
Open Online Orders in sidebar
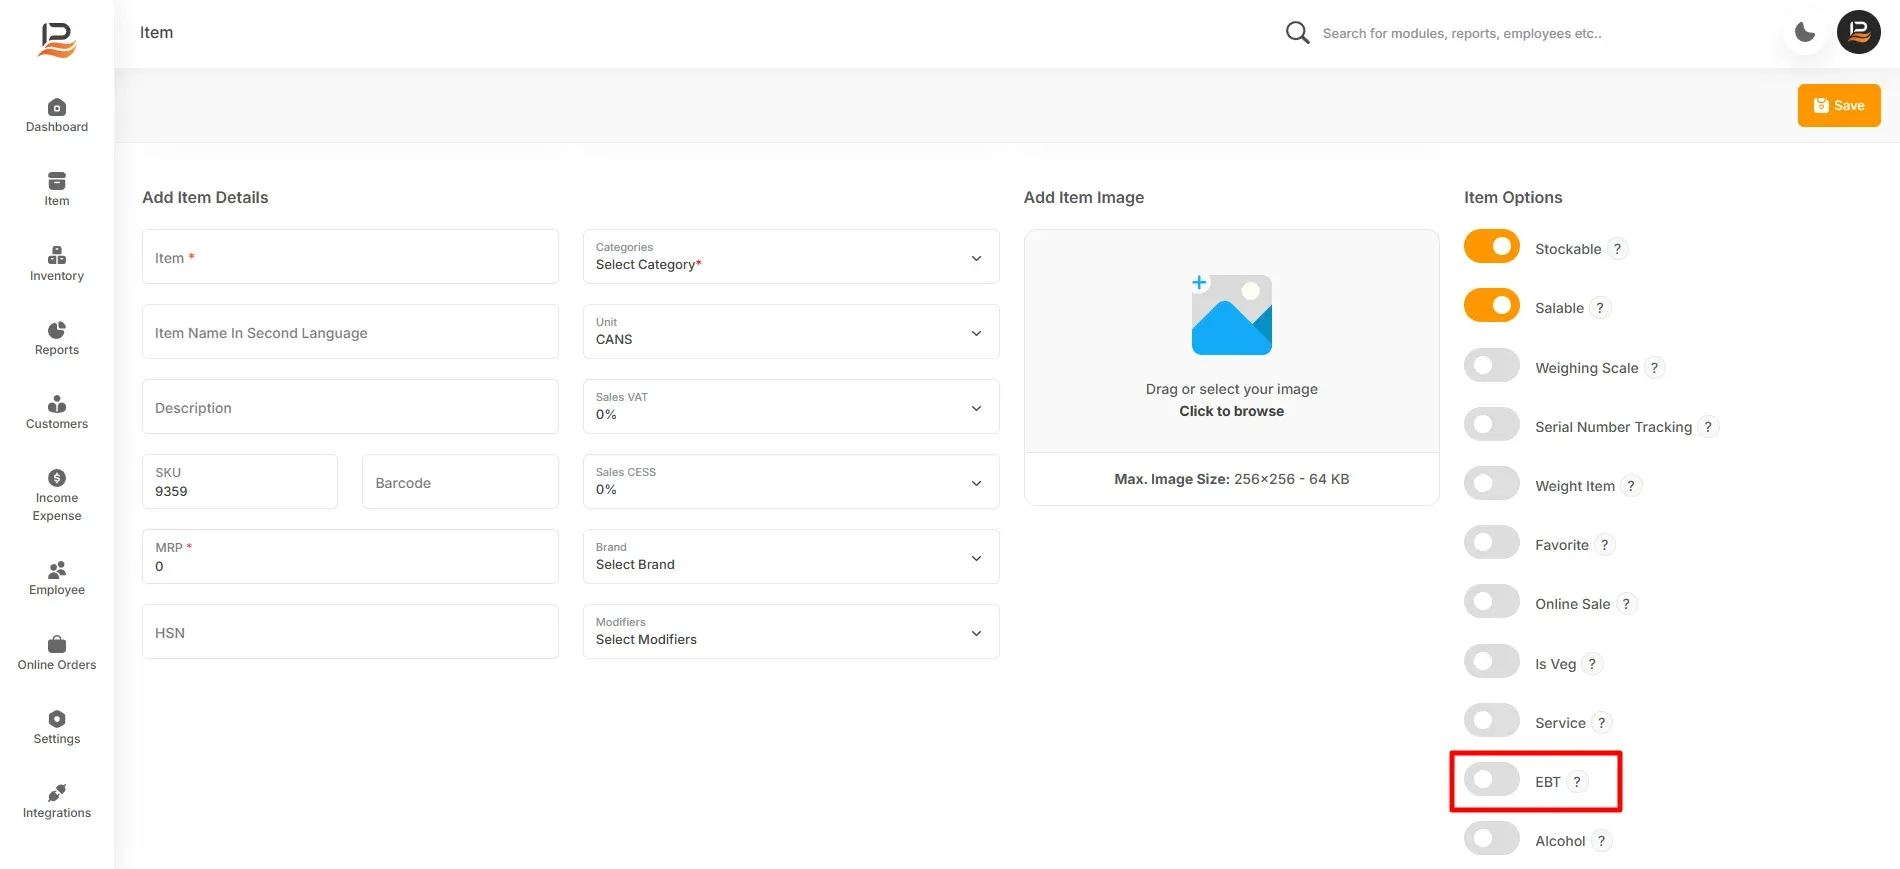tap(57, 653)
